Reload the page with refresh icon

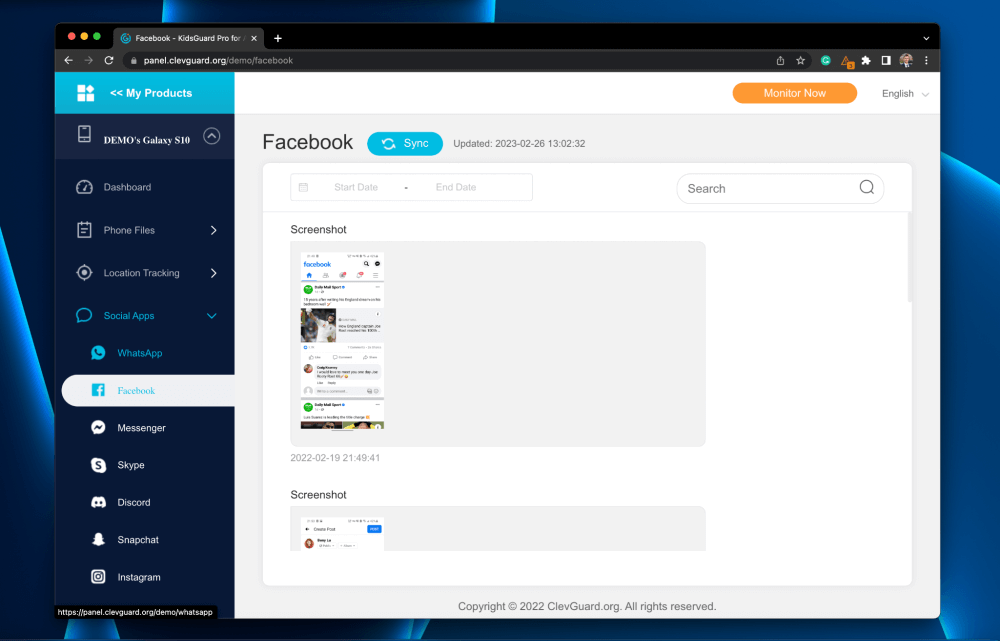point(109,61)
